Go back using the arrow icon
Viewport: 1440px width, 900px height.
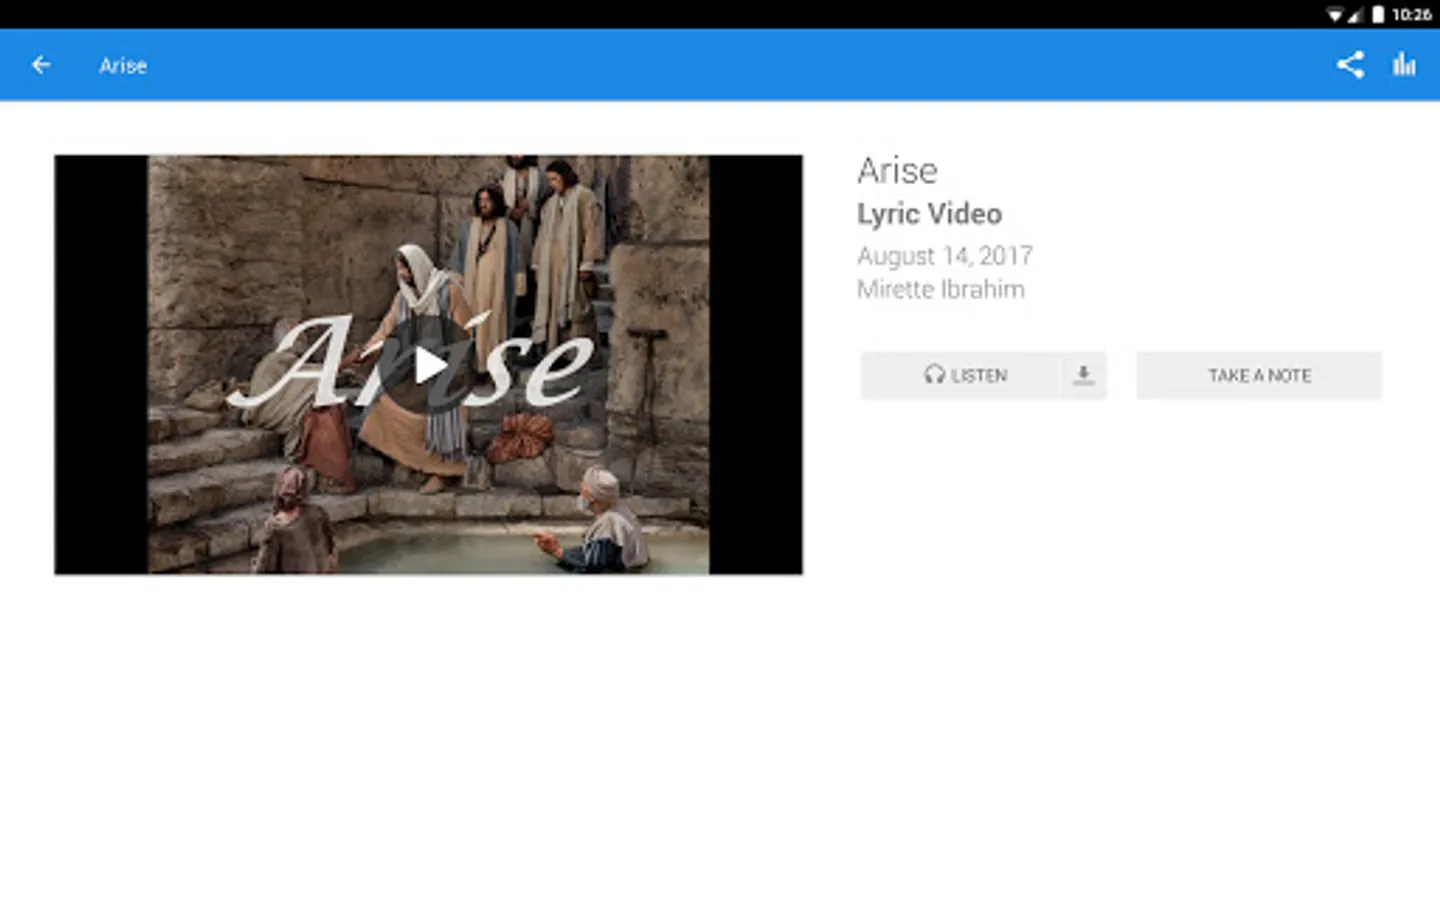(41, 65)
